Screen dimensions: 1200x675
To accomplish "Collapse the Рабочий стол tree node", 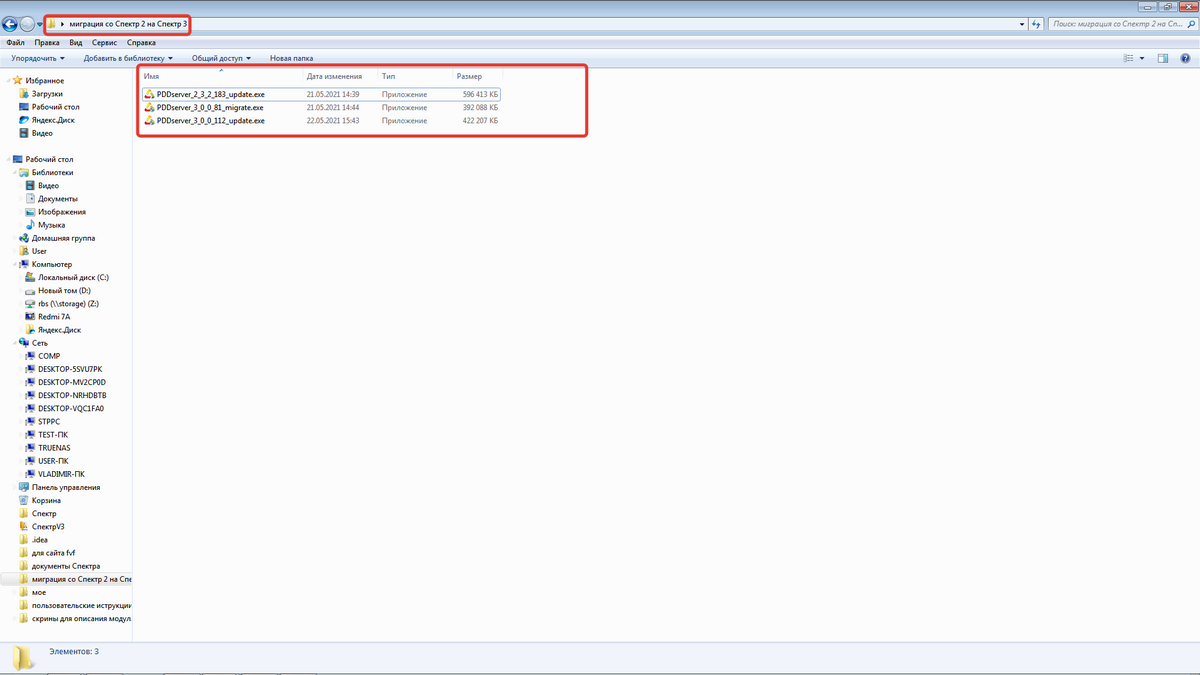I will [x=8, y=159].
